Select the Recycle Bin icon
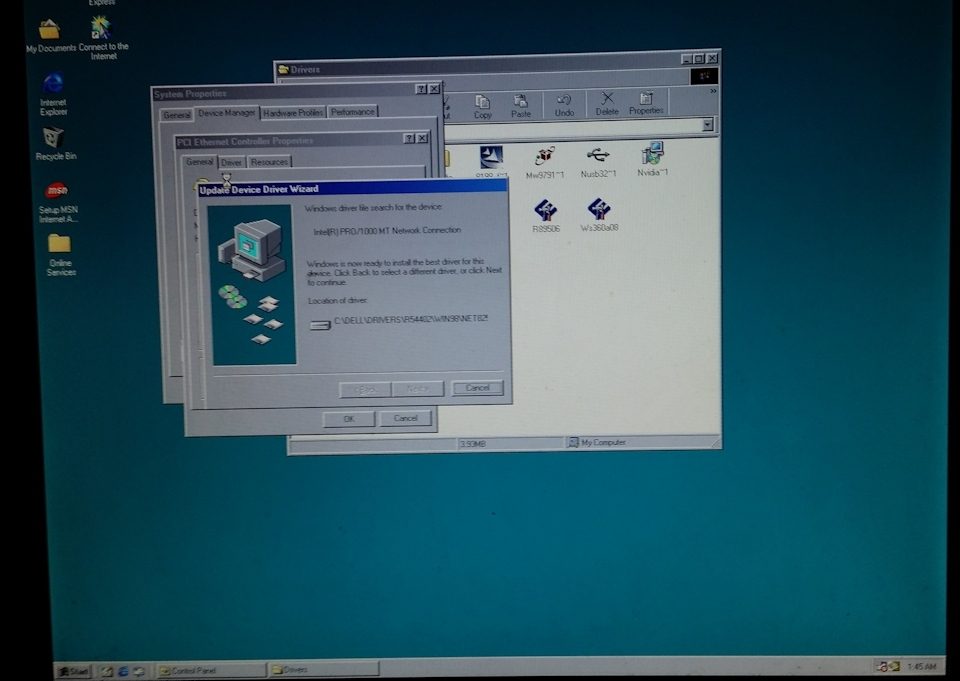 tap(55, 143)
